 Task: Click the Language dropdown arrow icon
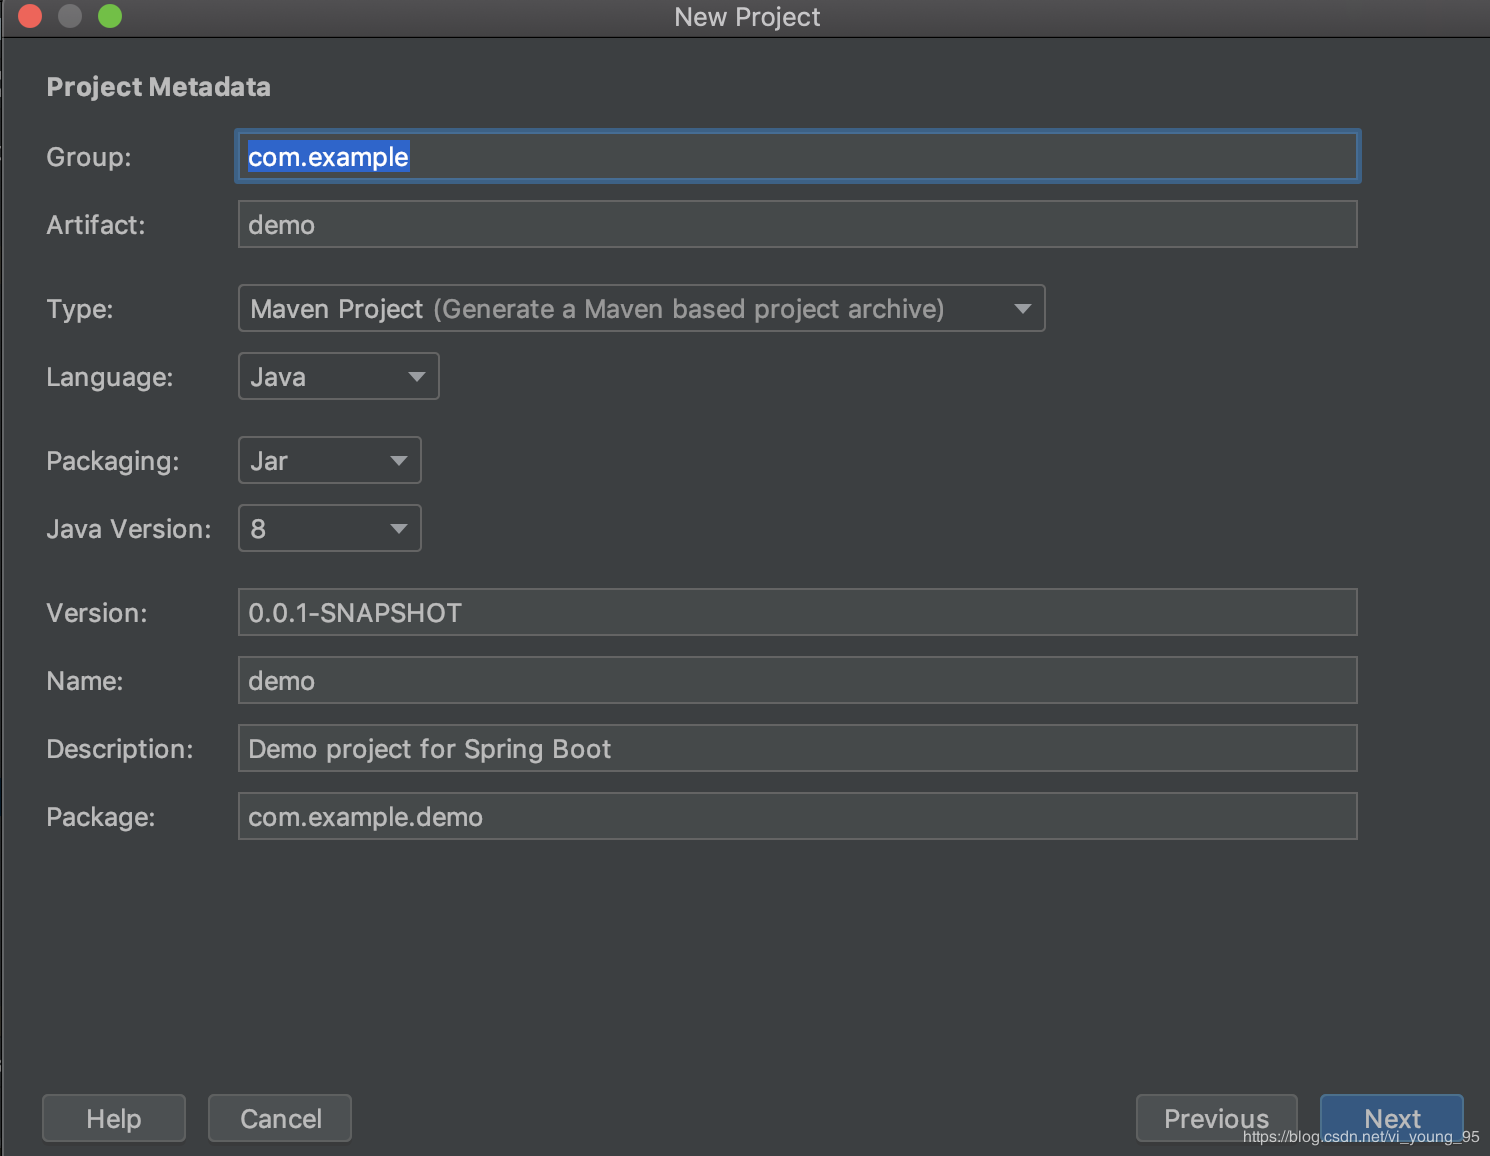click(x=417, y=377)
